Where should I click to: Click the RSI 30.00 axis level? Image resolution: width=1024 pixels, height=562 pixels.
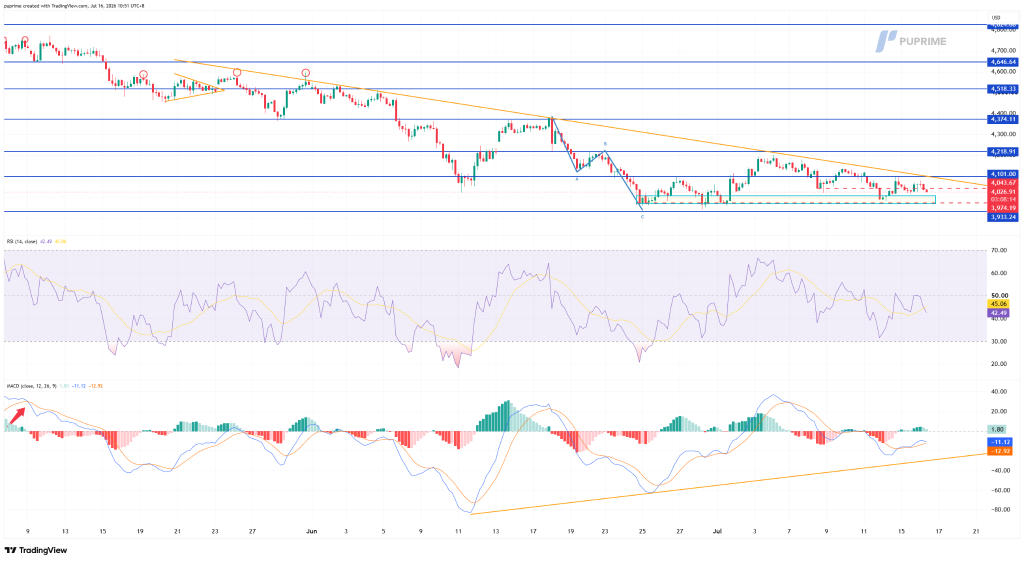point(999,341)
